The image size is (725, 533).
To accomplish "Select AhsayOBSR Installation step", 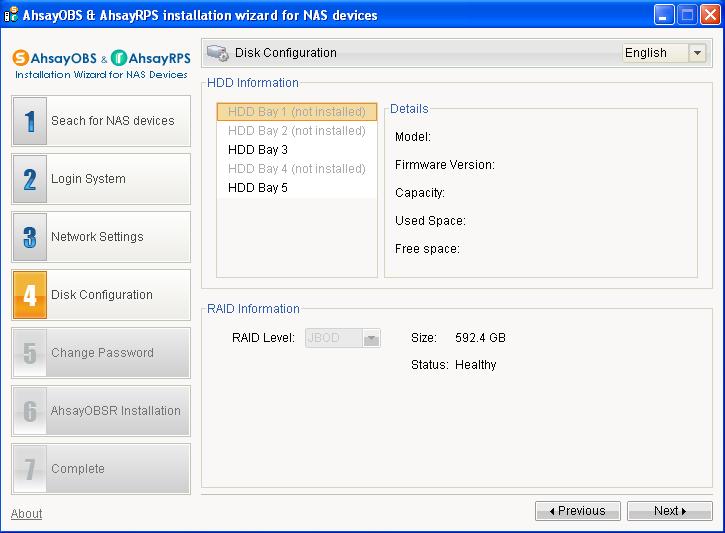I will 101,411.
